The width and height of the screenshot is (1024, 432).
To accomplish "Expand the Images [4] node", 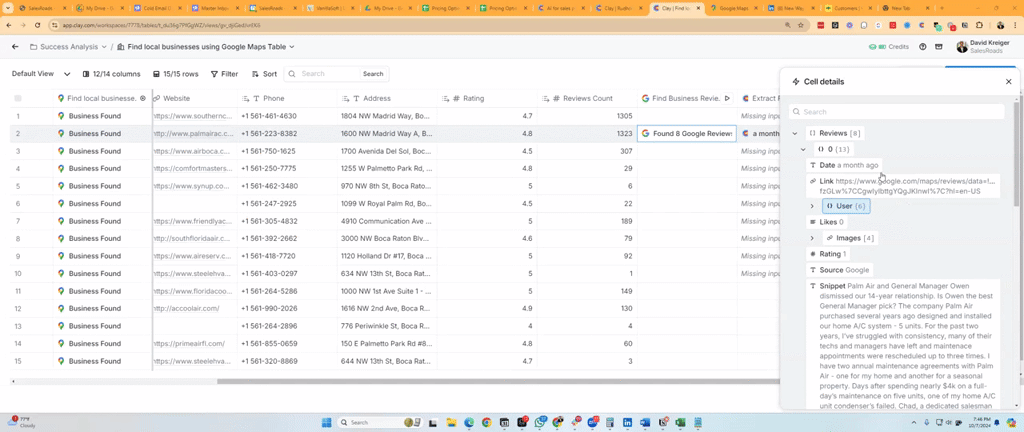I will [x=812, y=238].
